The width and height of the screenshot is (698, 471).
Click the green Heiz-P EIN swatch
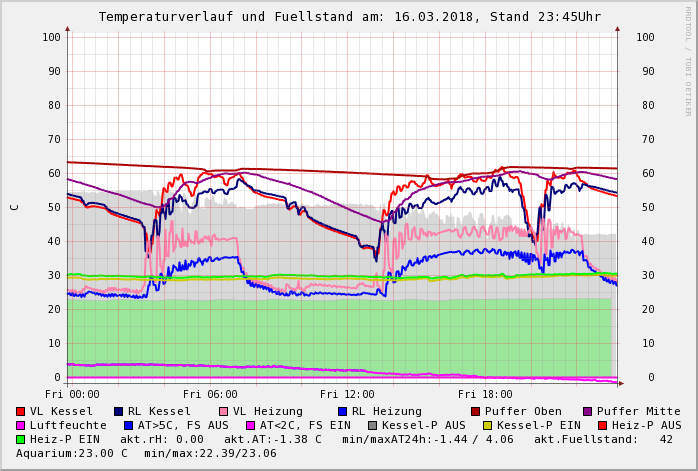(x=20, y=439)
